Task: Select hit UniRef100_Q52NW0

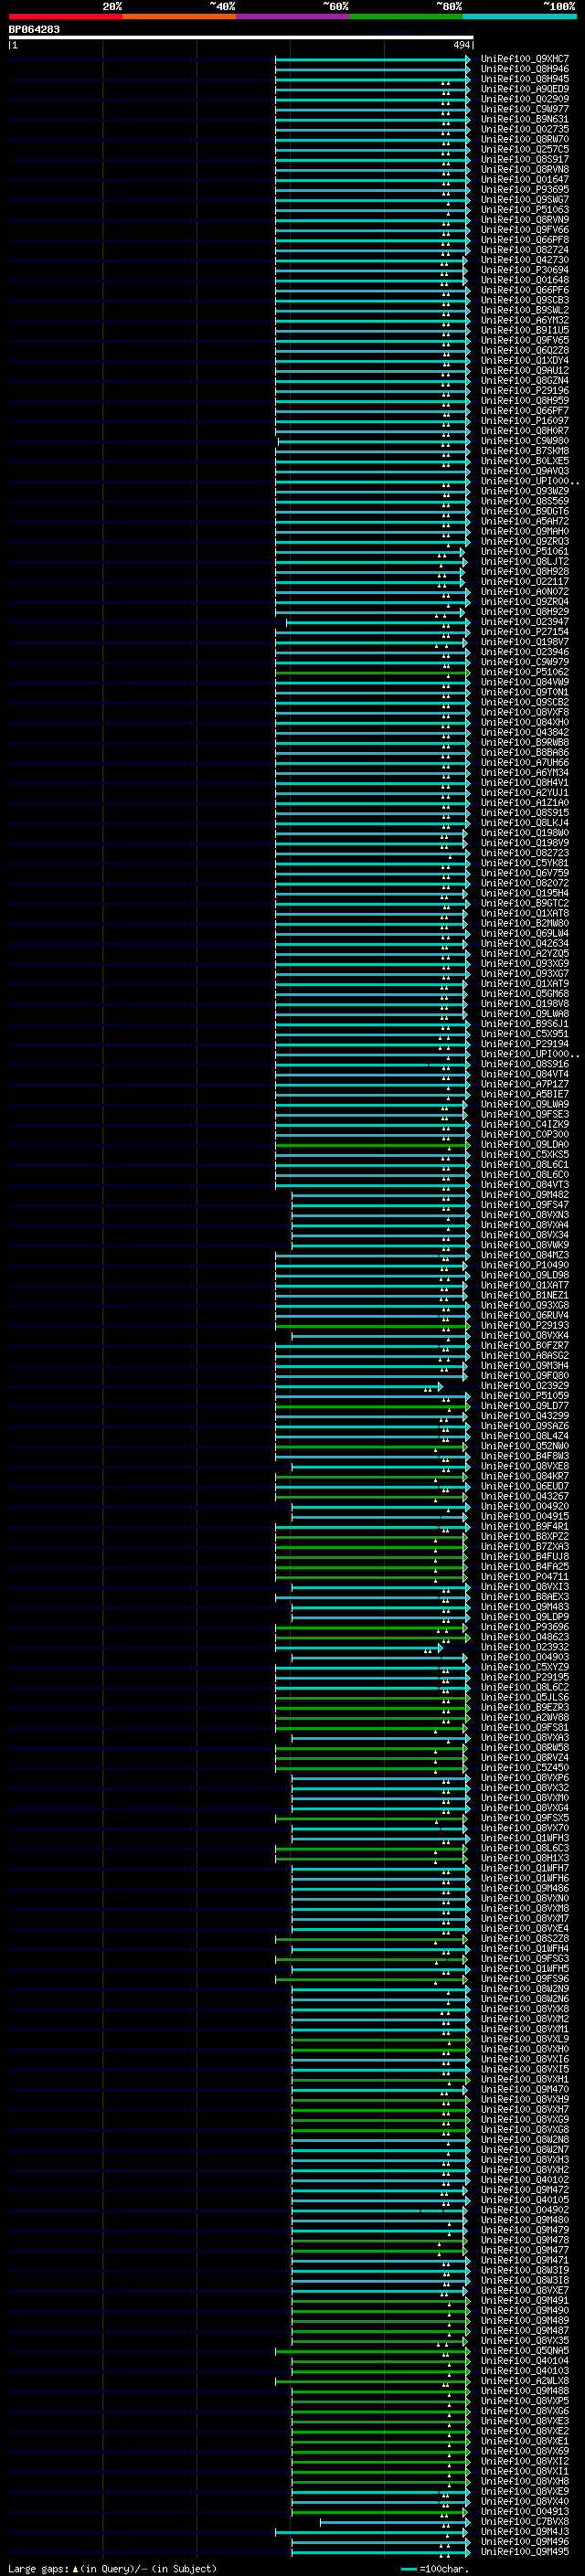Action: (x=525, y=1447)
